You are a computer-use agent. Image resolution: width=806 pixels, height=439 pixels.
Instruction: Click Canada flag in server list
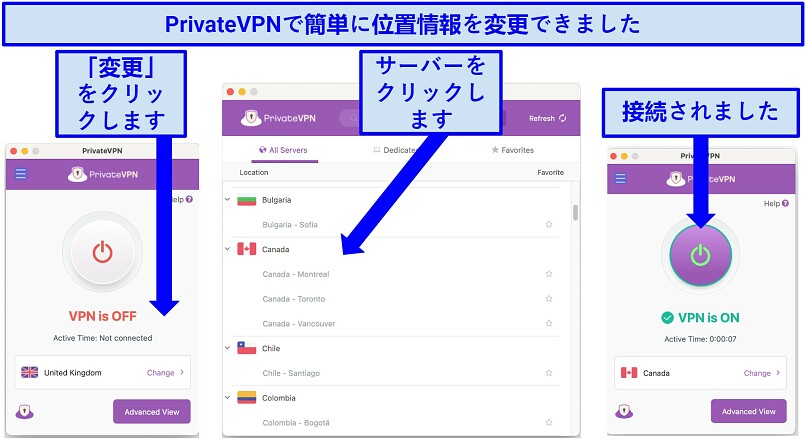point(246,249)
